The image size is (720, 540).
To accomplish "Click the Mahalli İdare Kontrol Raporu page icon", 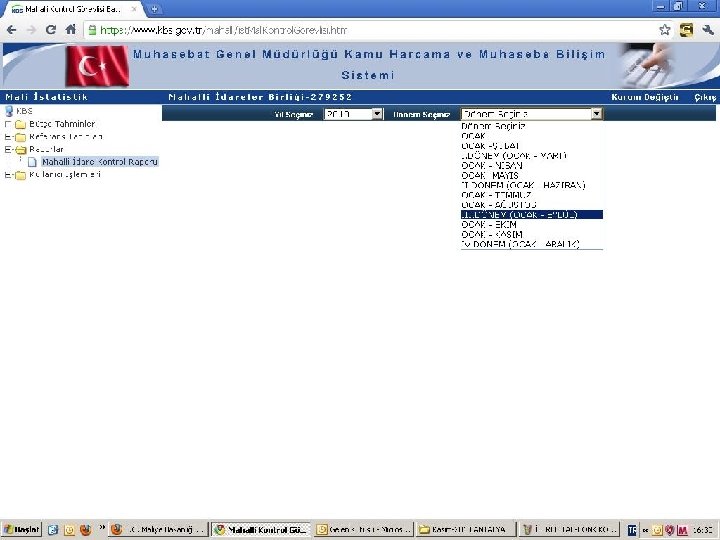I will click(x=32, y=162).
